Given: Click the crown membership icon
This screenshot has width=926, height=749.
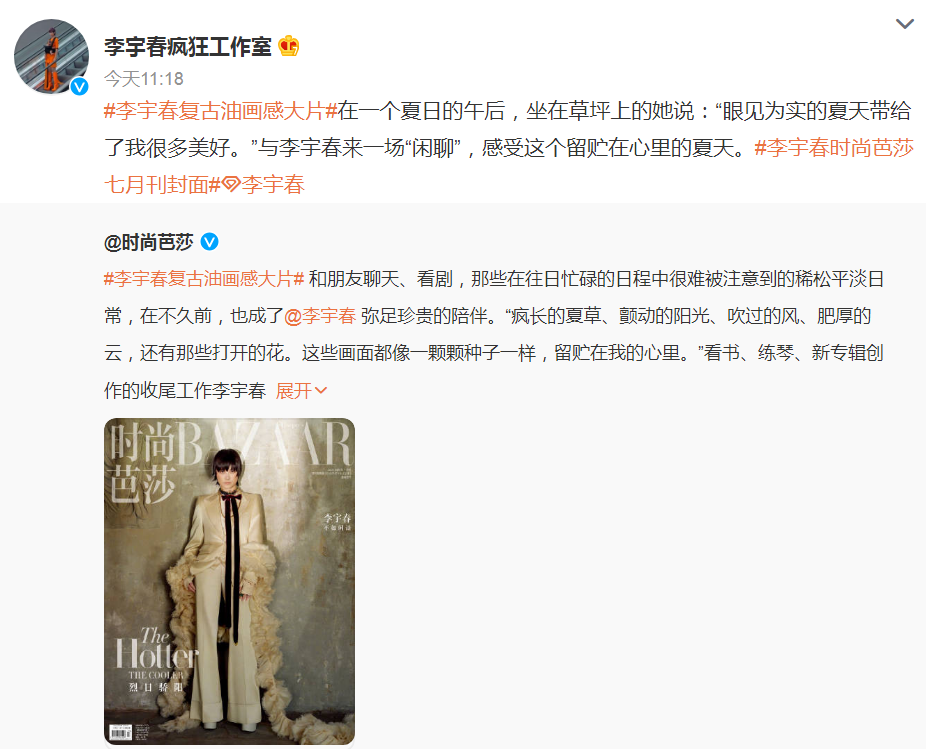Looking at the screenshot, I should click(289, 46).
